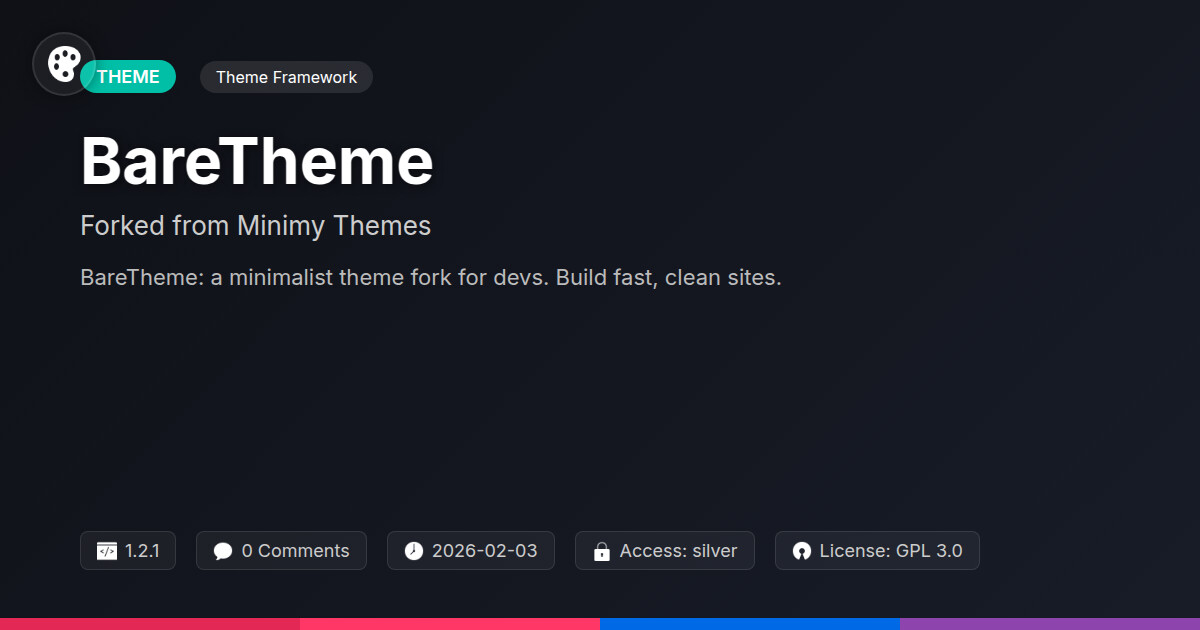Click the red segment of the bottom bar

coord(150,623)
